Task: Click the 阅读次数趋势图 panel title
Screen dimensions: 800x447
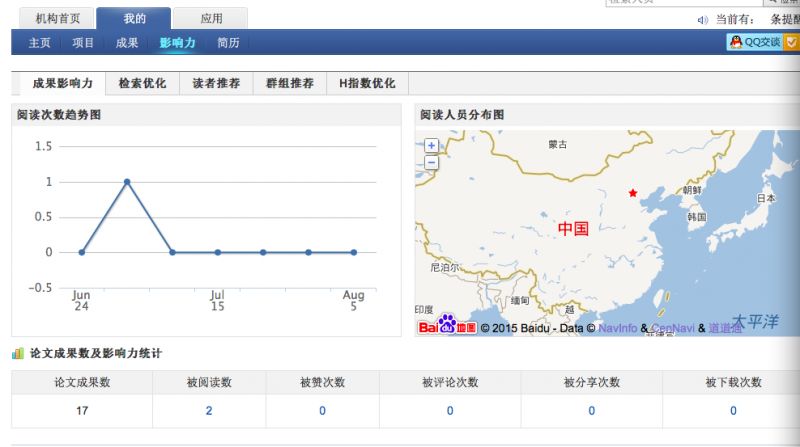Action: pos(59,115)
